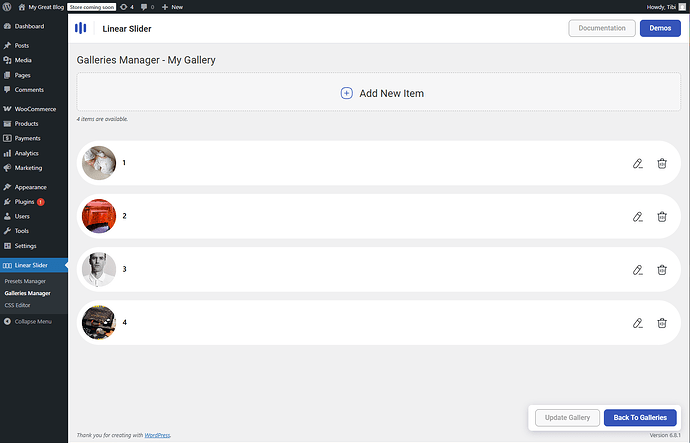This screenshot has width=690, height=443.
Task: Click the portrait thumbnail of item 3
Action: click(99, 269)
